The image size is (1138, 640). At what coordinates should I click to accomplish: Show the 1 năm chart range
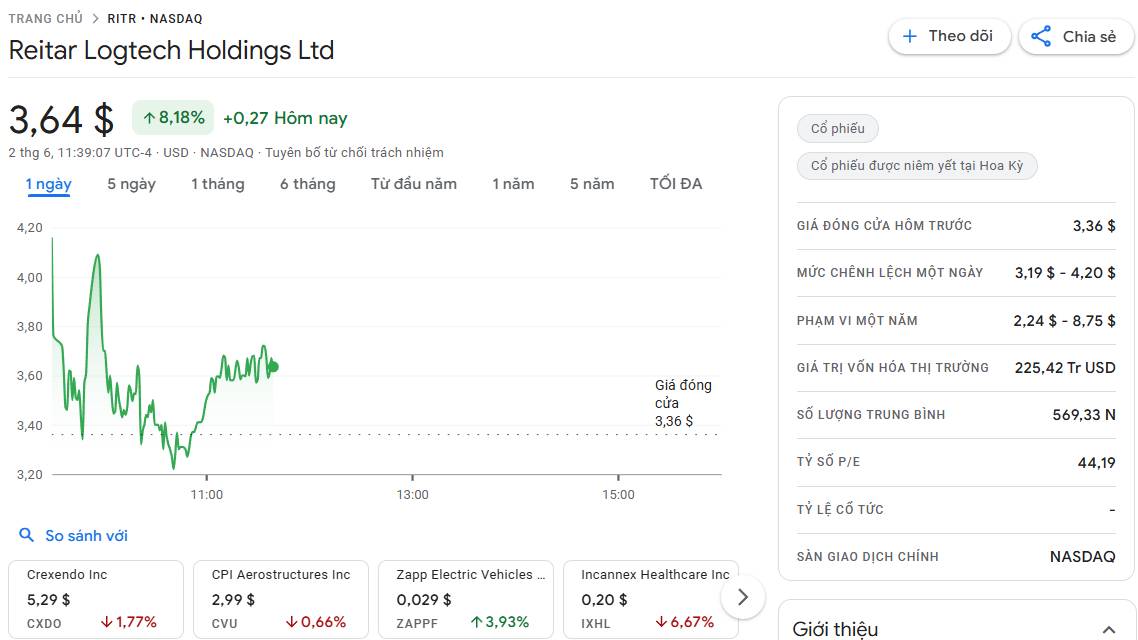(513, 184)
